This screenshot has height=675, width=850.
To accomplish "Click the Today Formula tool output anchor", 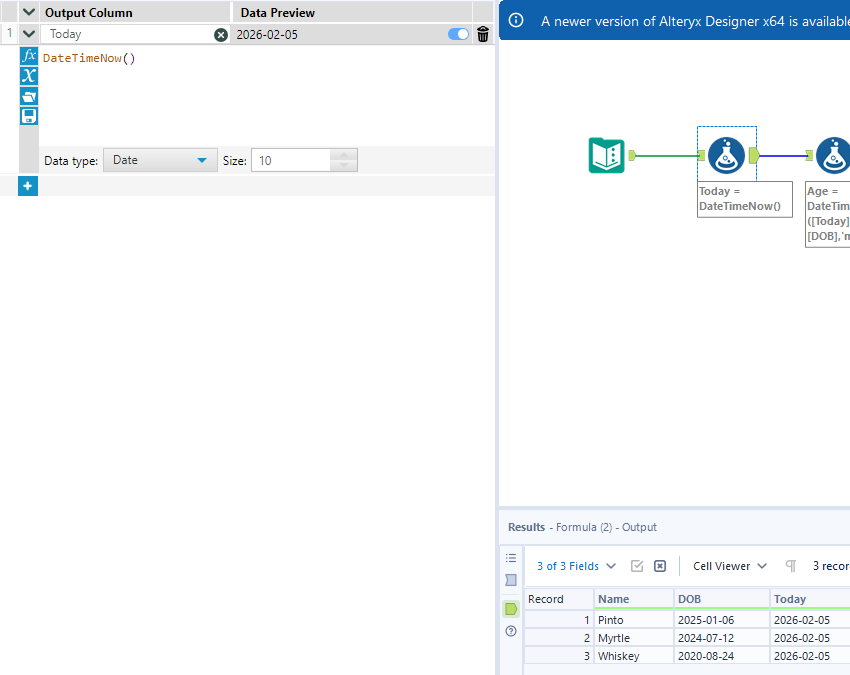I will coord(754,156).
